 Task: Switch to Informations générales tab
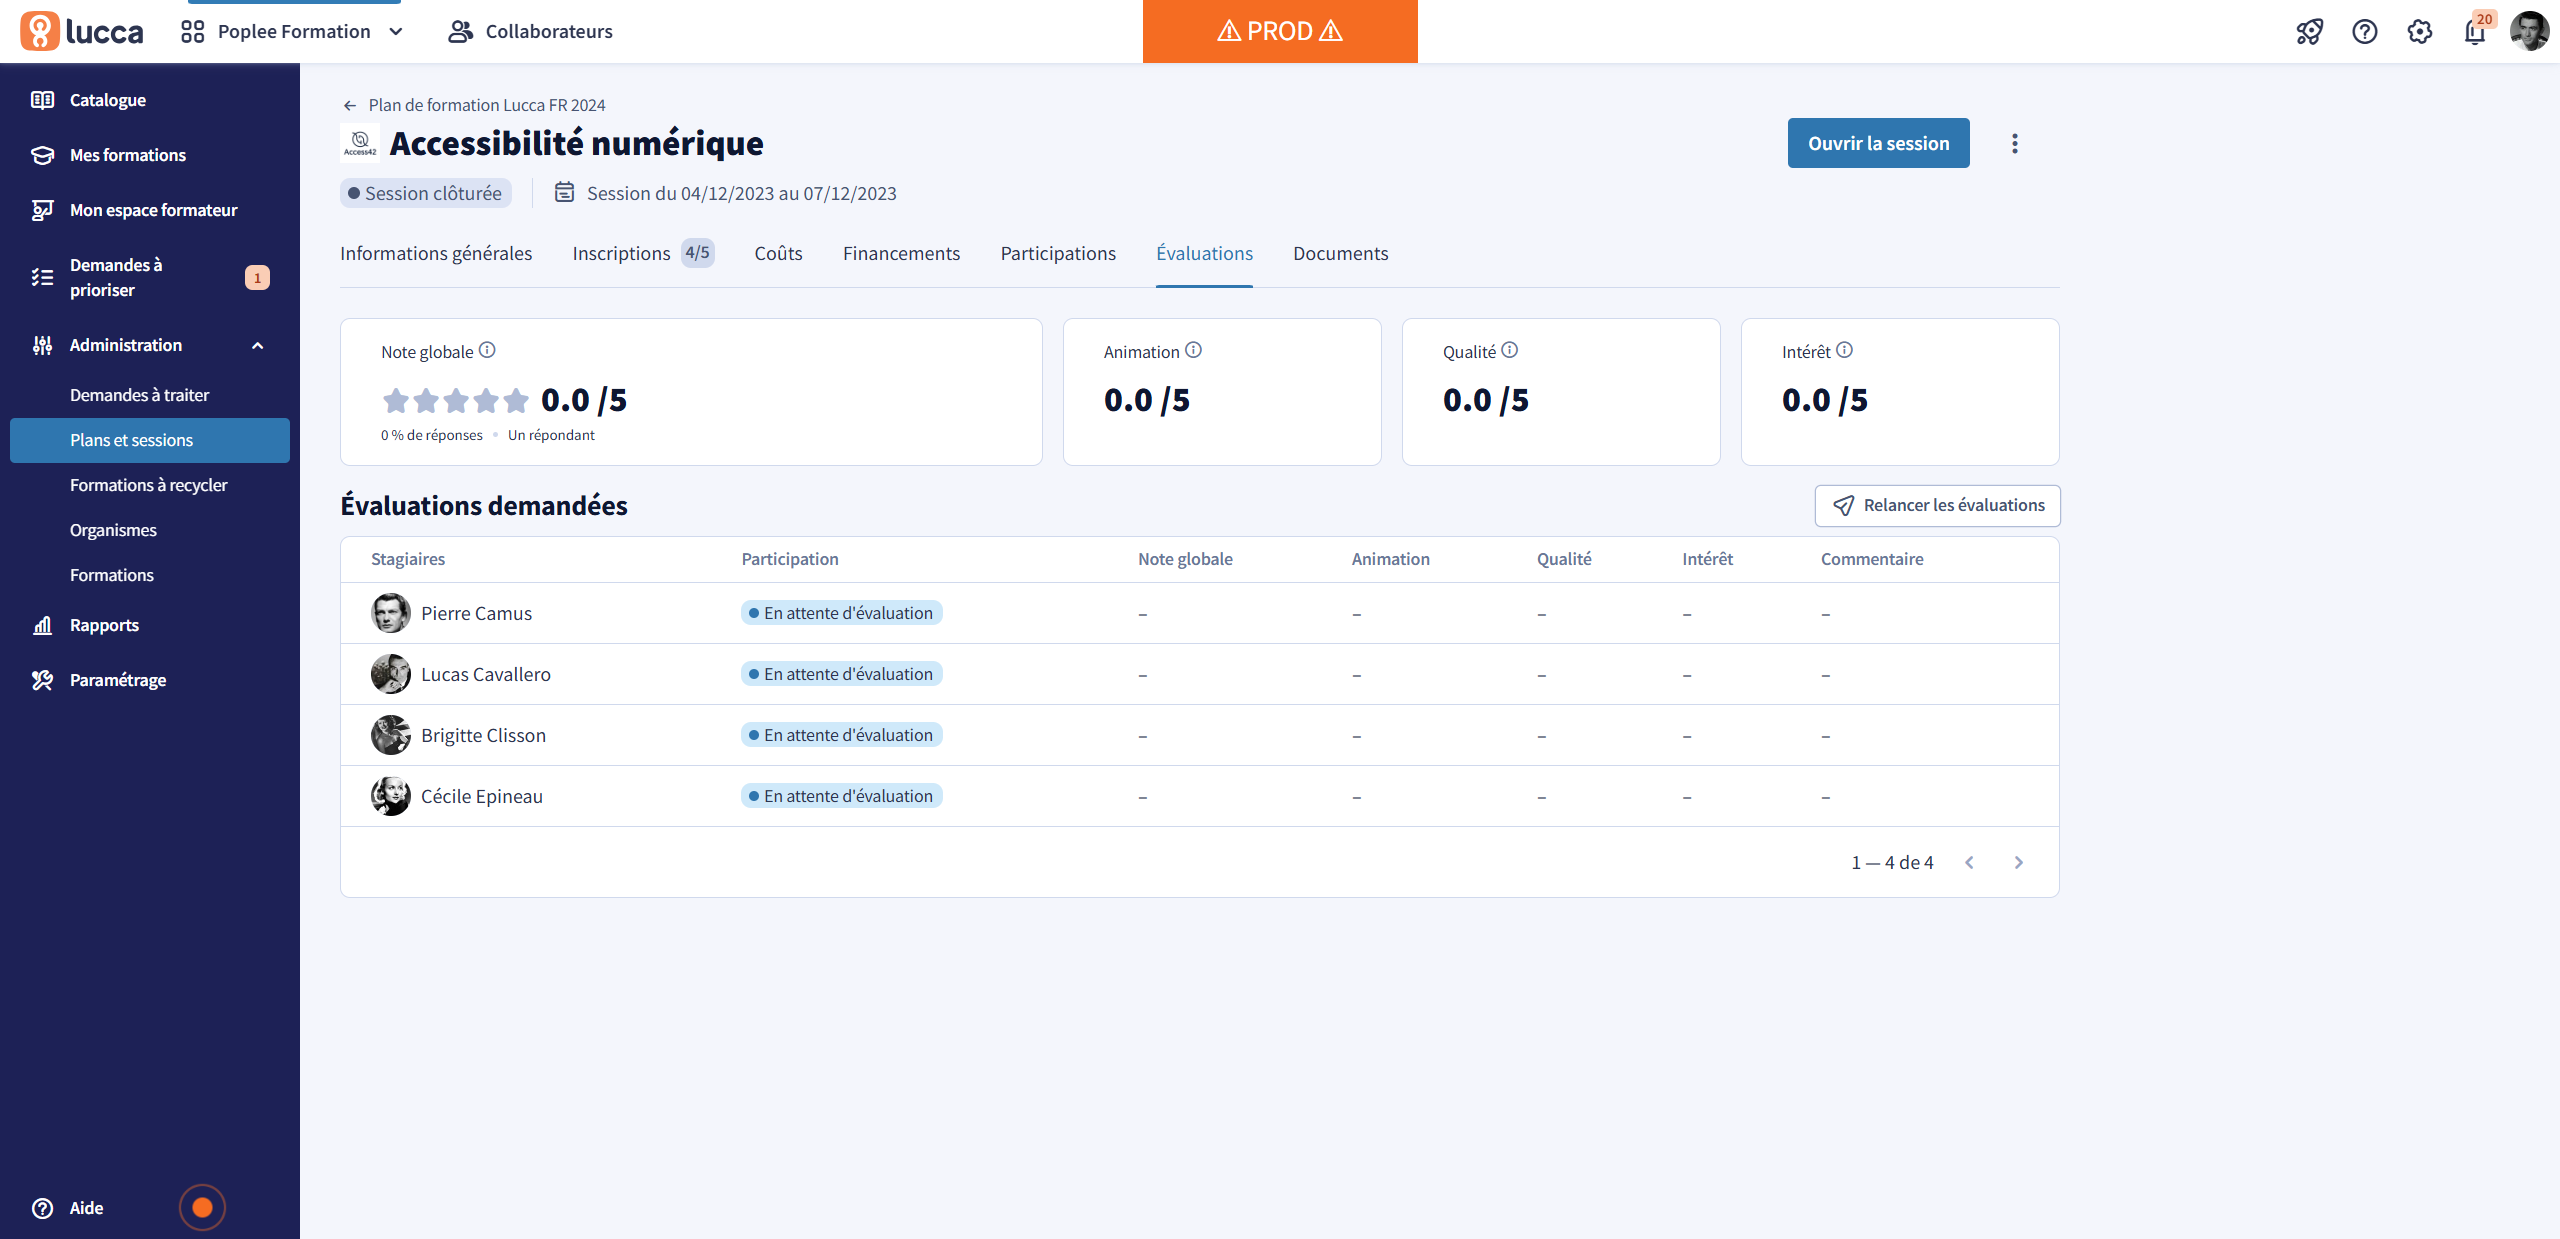coord(436,254)
